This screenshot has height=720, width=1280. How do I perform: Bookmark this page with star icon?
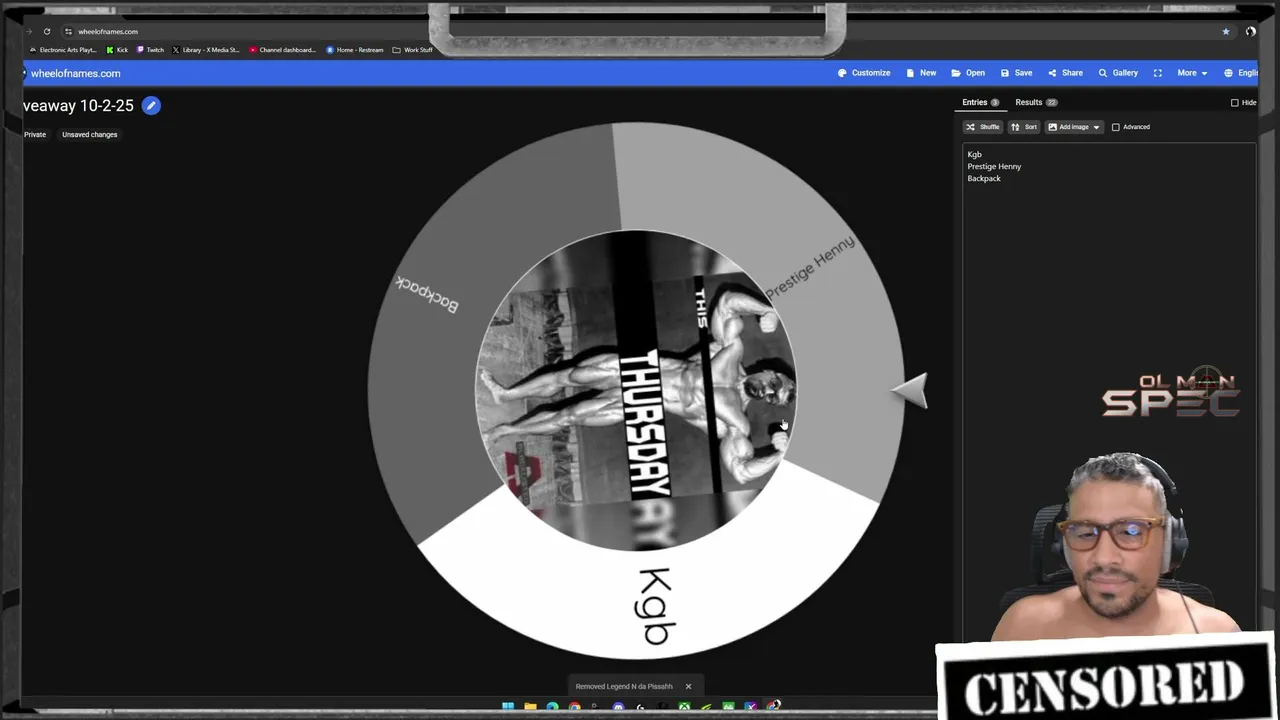click(x=1226, y=31)
